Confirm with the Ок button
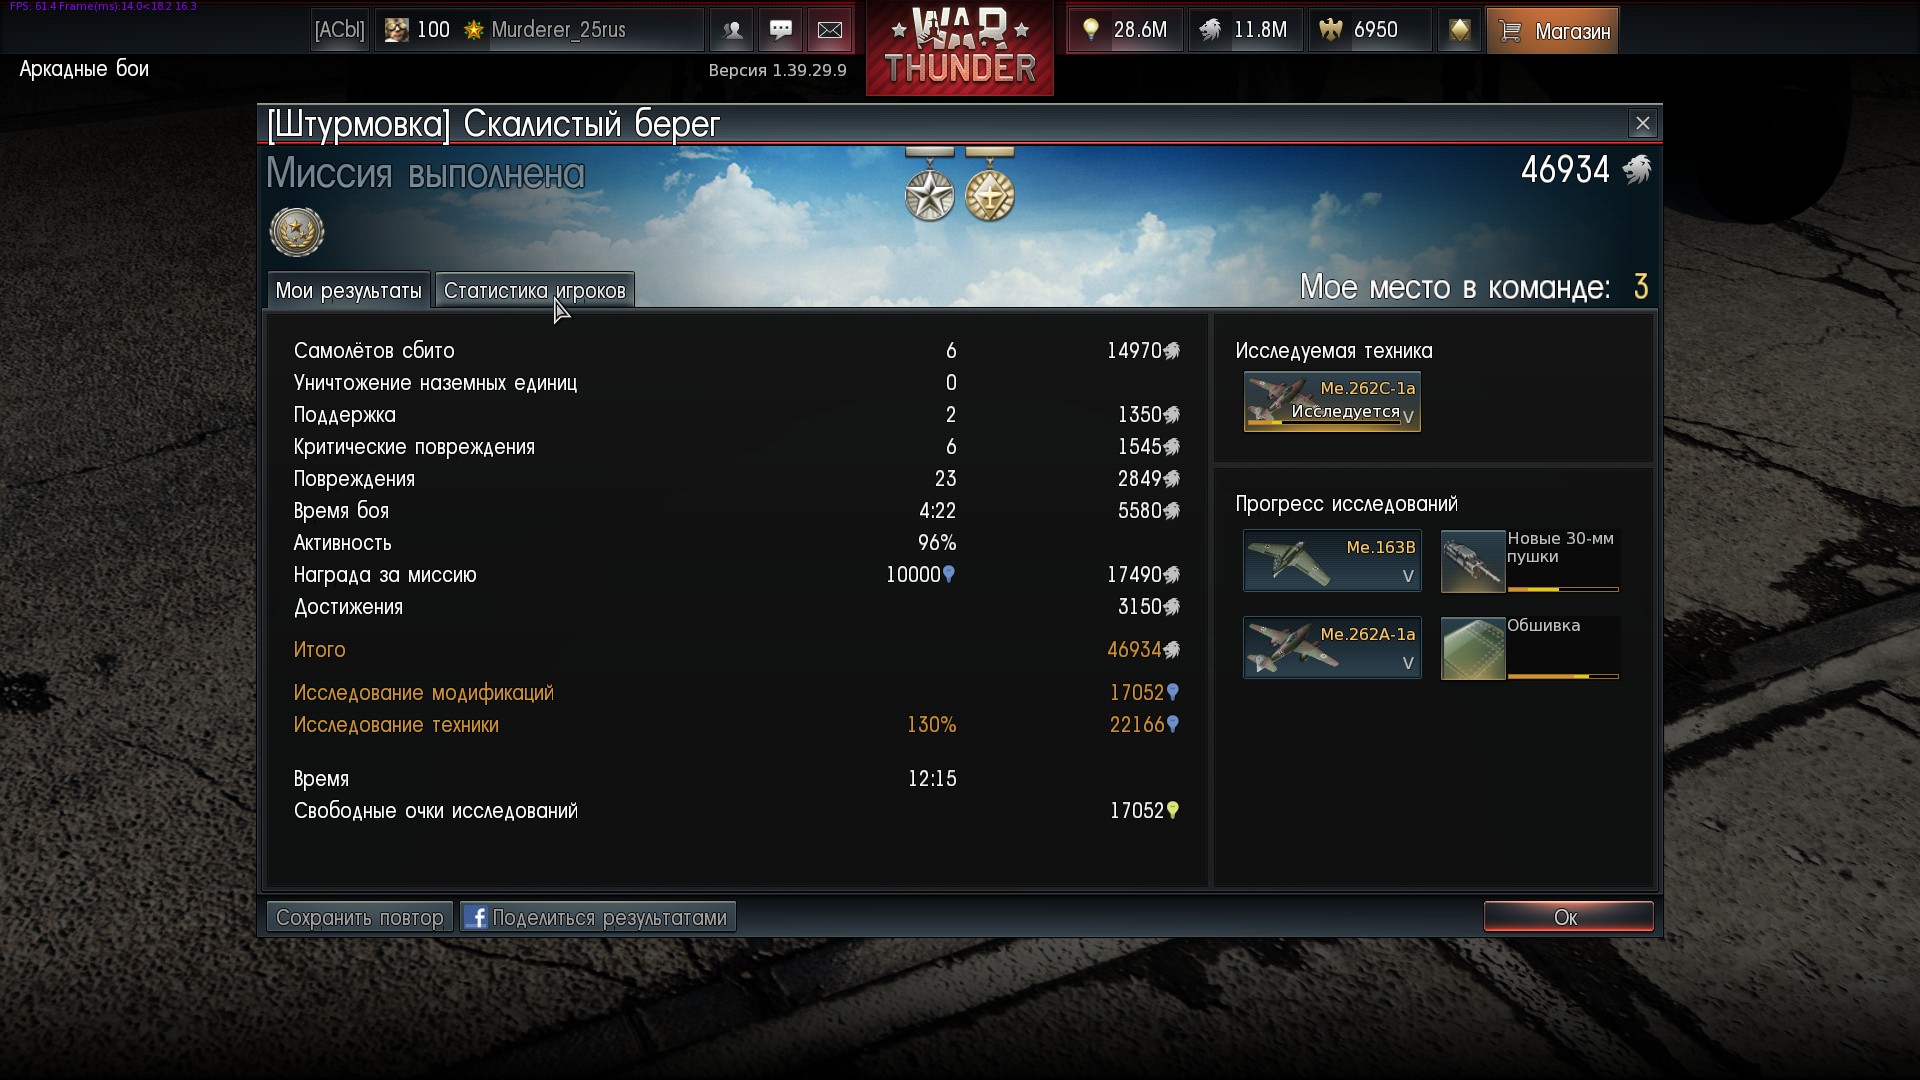The width and height of the screenshot is (1920, 1080). (1568, 917)
